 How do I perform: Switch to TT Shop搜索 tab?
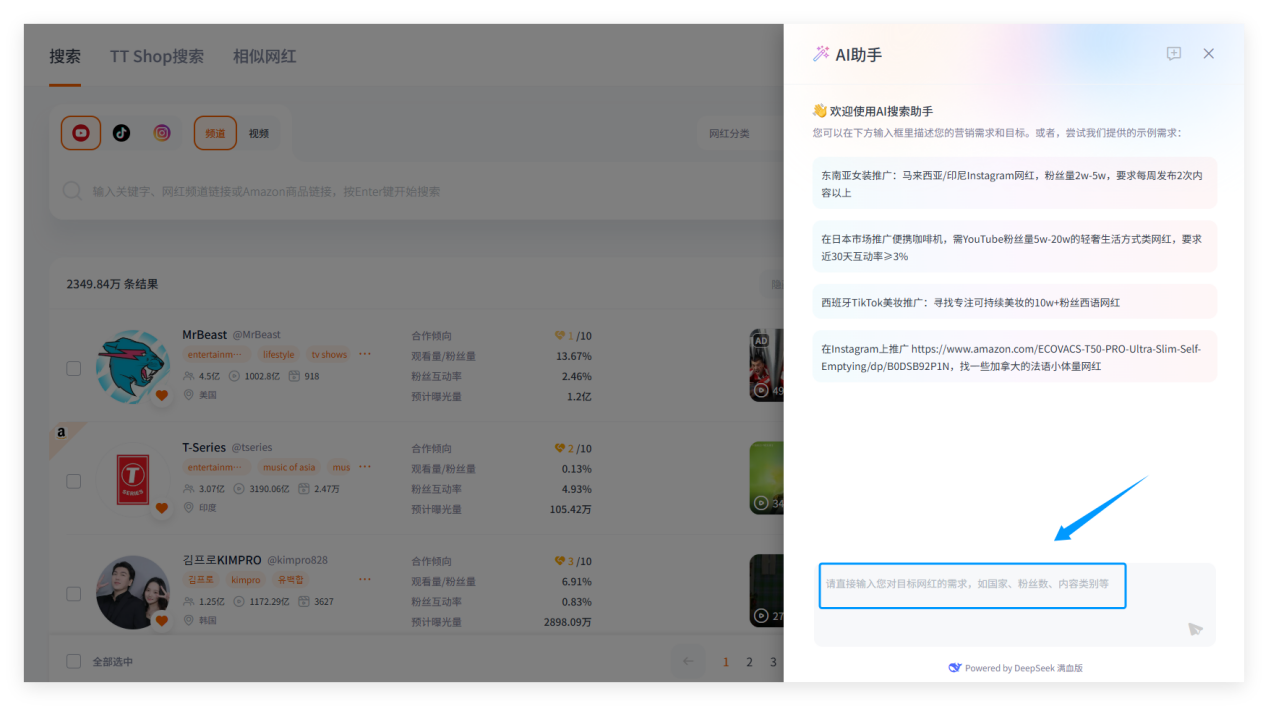tap(157, 57)
